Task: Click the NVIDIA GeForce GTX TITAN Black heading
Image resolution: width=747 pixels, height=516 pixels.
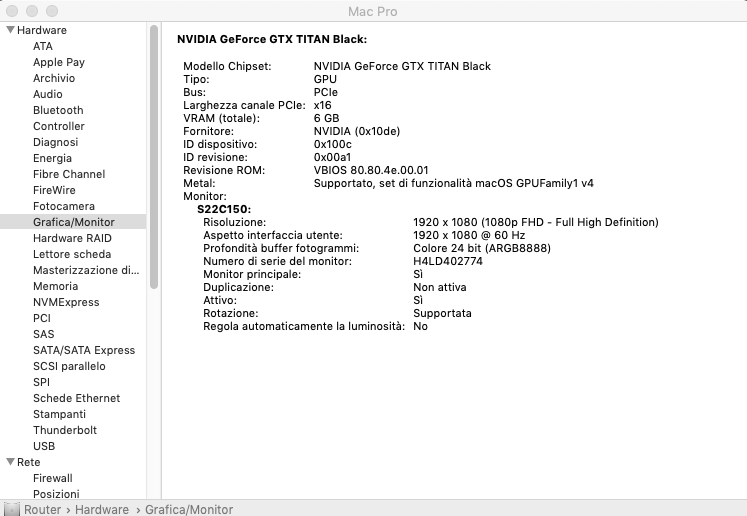Action: pyautogui.click(x=272, y=39)
